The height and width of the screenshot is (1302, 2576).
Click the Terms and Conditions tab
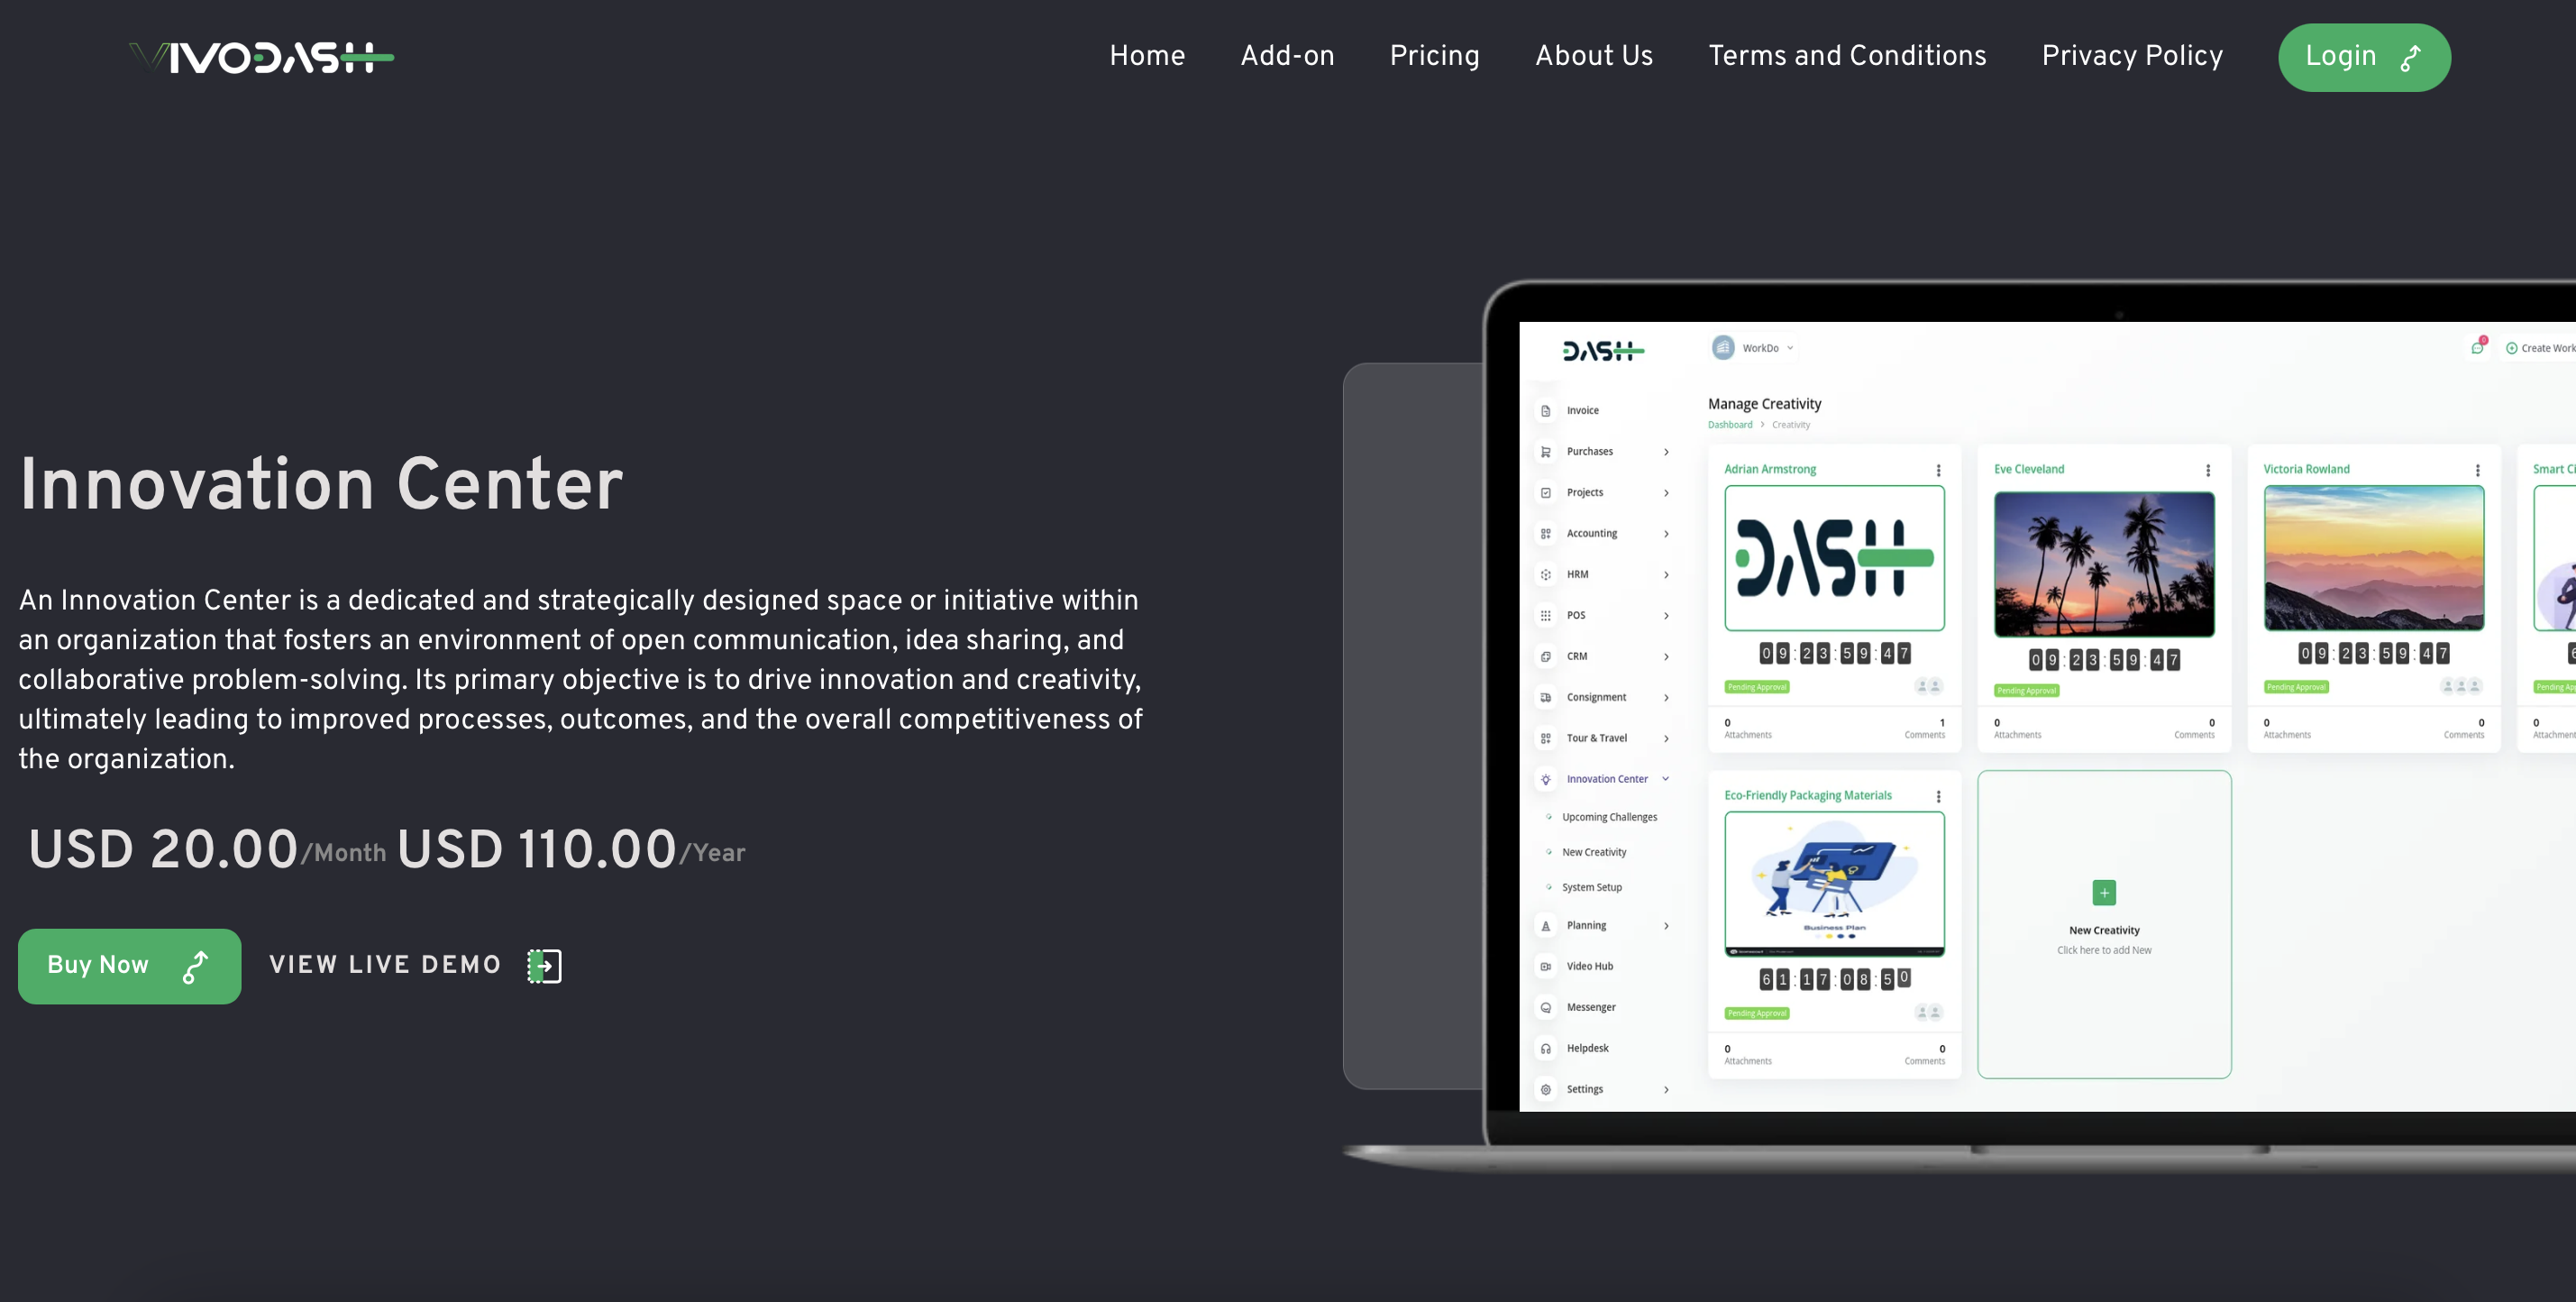tap(1848, 57)
